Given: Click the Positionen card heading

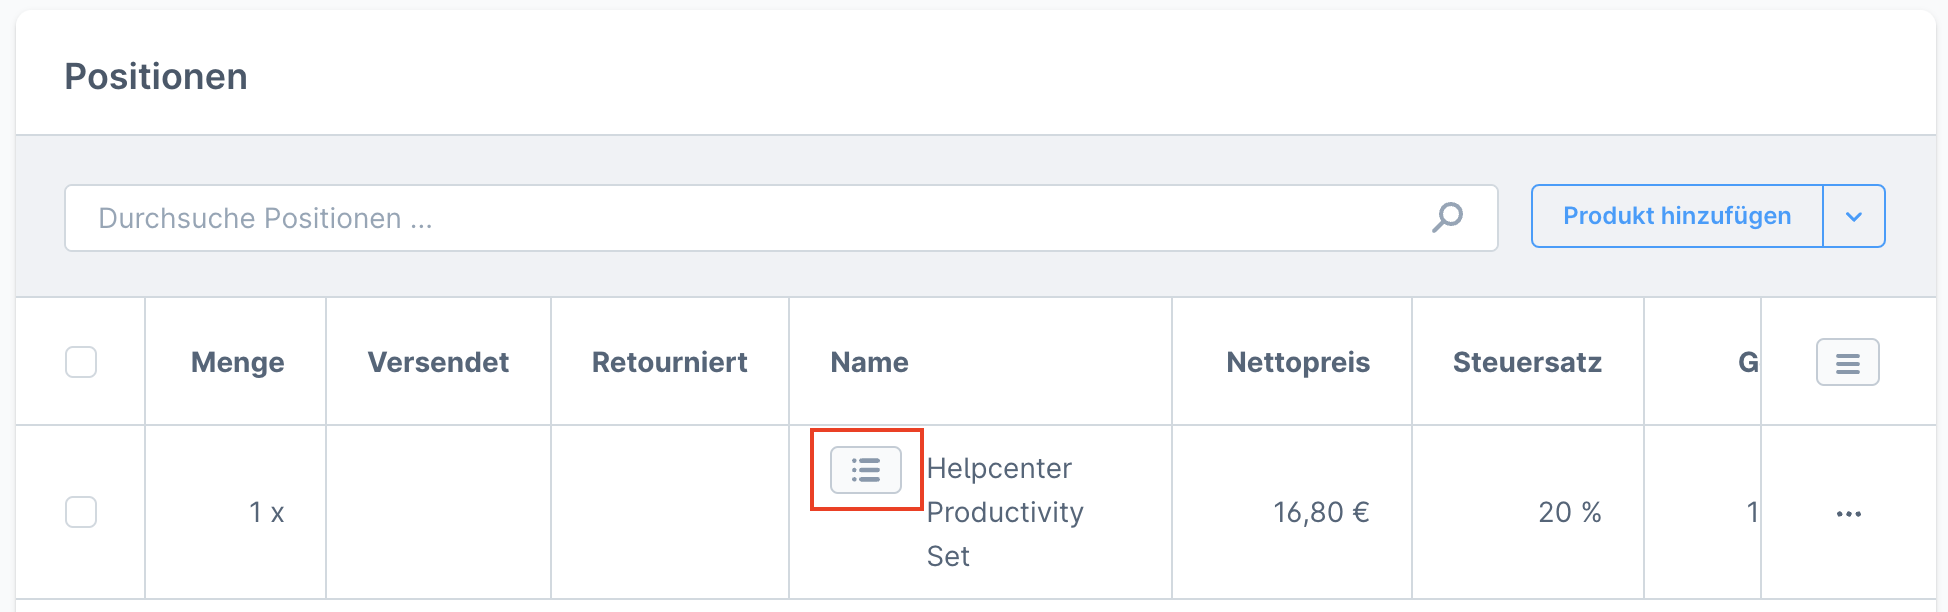Looking at the screenshot, I should tap(156, 77).
